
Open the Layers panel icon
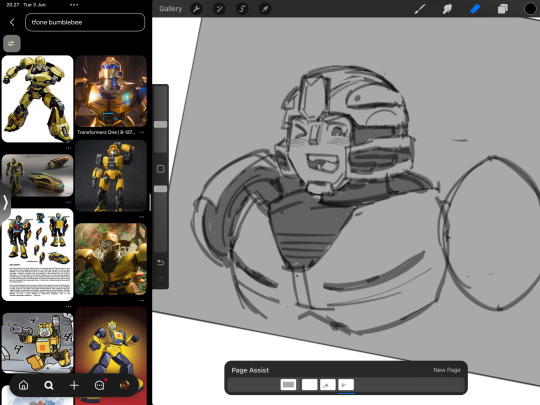[502, 9]
